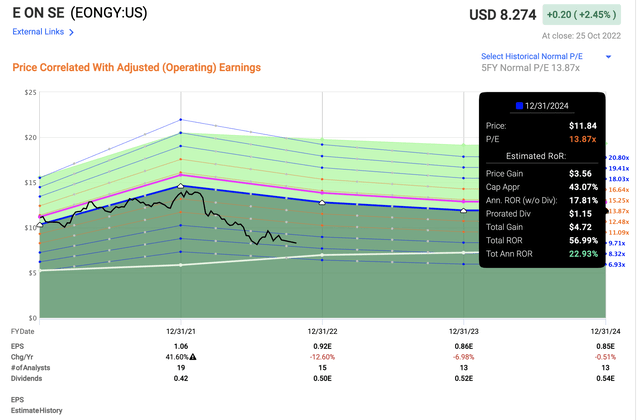This screenshot has width=640, height=420.
Task: Click the 12/31/24 fiscal year date label
Action: 605,331
